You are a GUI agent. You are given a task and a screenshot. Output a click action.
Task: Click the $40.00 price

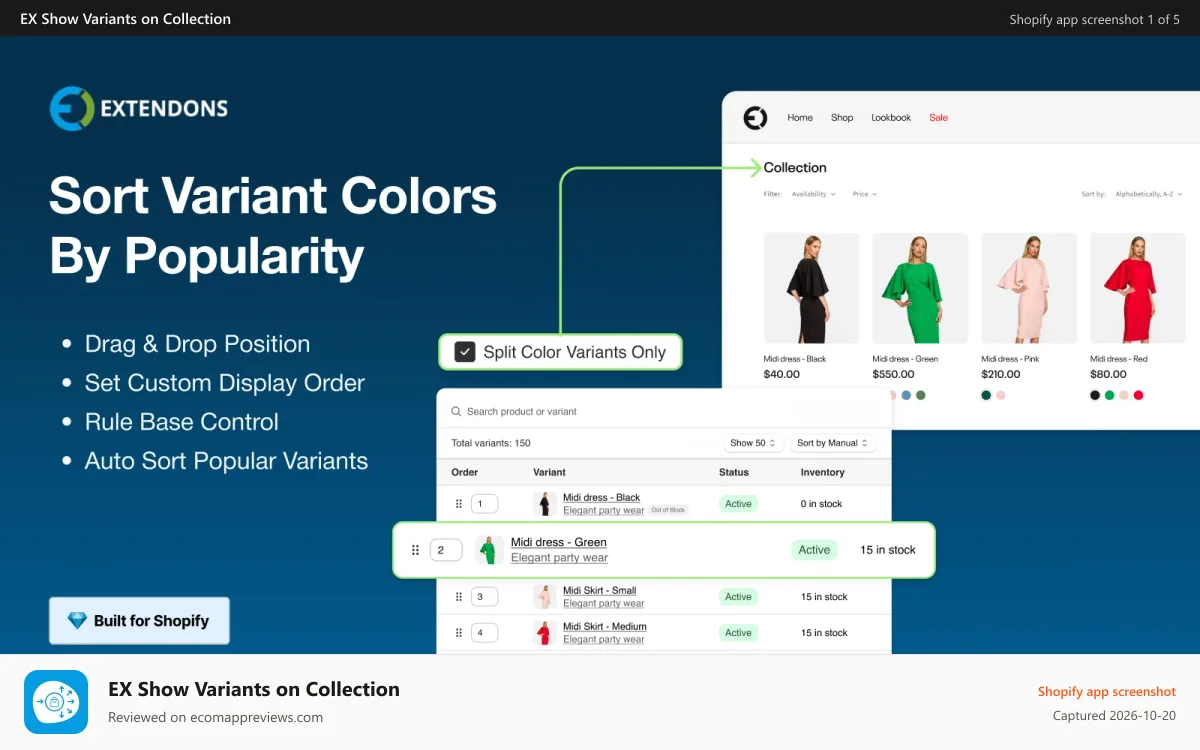click(x=782, y=374)
